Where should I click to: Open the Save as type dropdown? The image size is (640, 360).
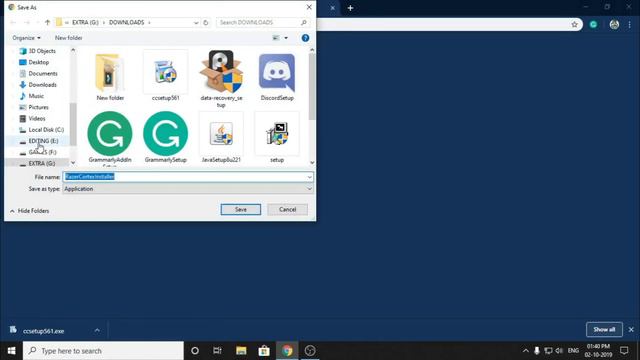tap(309, 189)
